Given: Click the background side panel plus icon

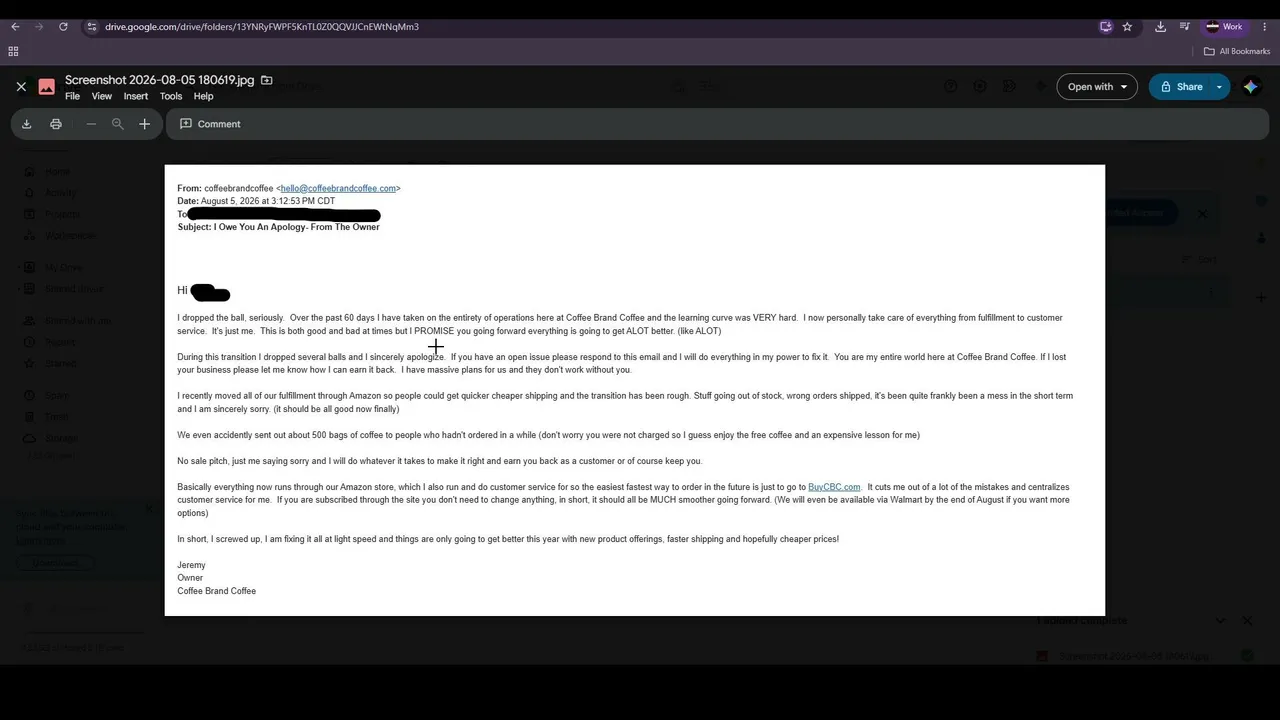Looking at the screenshot, I should point(1262,297).
